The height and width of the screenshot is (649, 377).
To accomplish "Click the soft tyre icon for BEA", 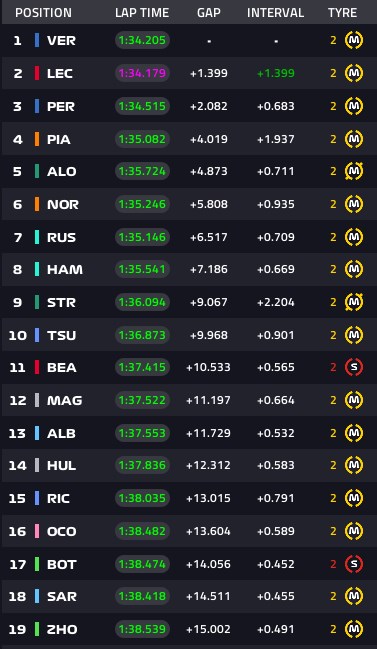I will click(x=354, y=367).
